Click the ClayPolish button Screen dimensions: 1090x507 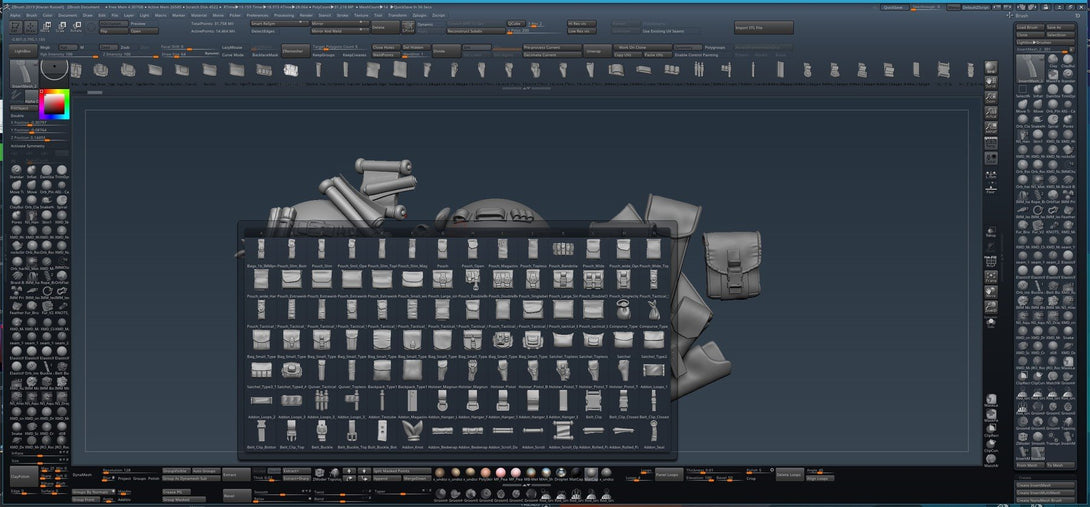pyautogui.click(x=24, y=476)
